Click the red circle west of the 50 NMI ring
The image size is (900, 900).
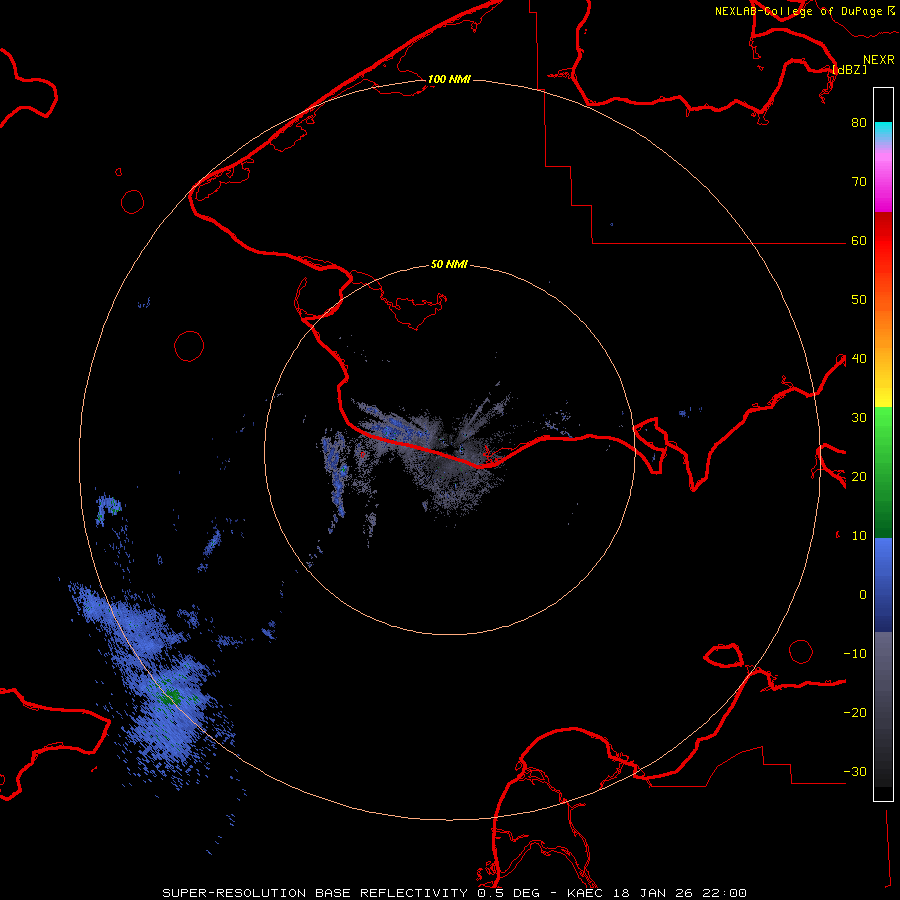(x=189, y=346)
